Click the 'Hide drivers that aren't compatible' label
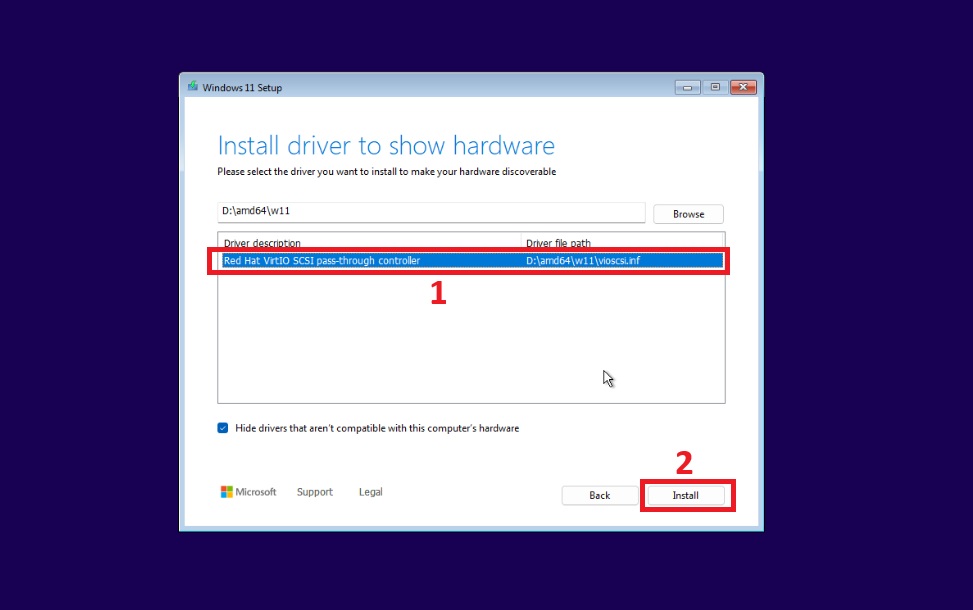973x610 pixels. 377,428
